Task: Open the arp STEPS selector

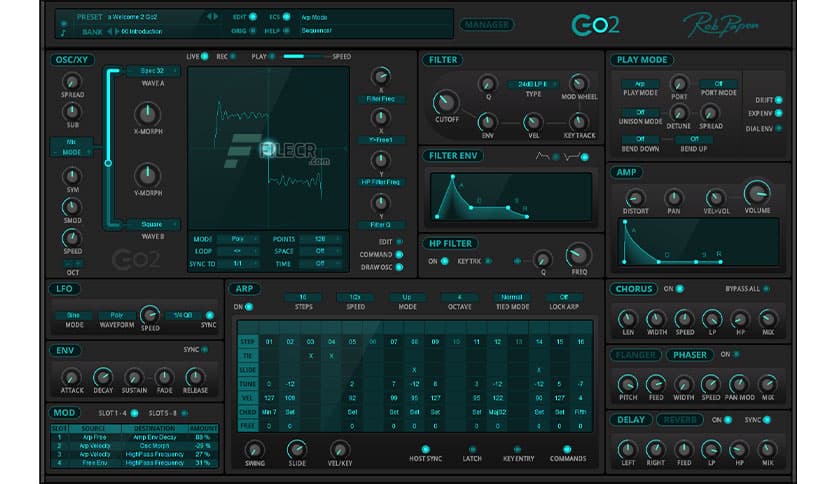Action: (303, 297)
